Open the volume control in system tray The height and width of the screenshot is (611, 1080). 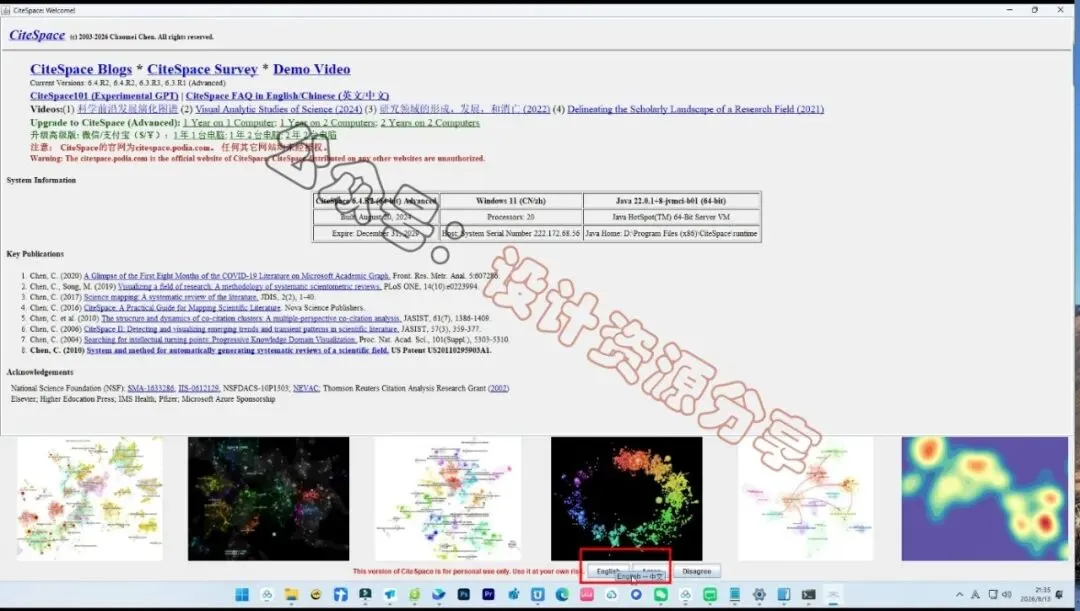coord(1007,594)
